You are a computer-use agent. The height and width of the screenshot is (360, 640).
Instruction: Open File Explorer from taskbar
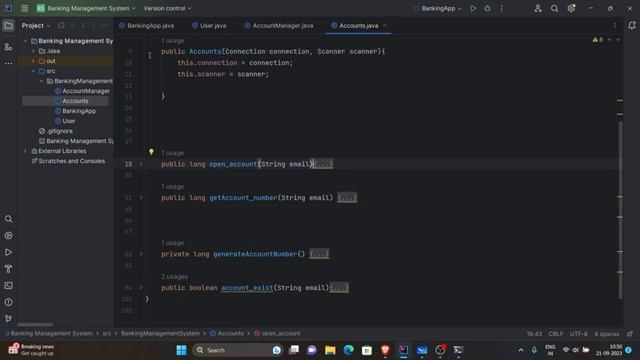coord(330,350)
